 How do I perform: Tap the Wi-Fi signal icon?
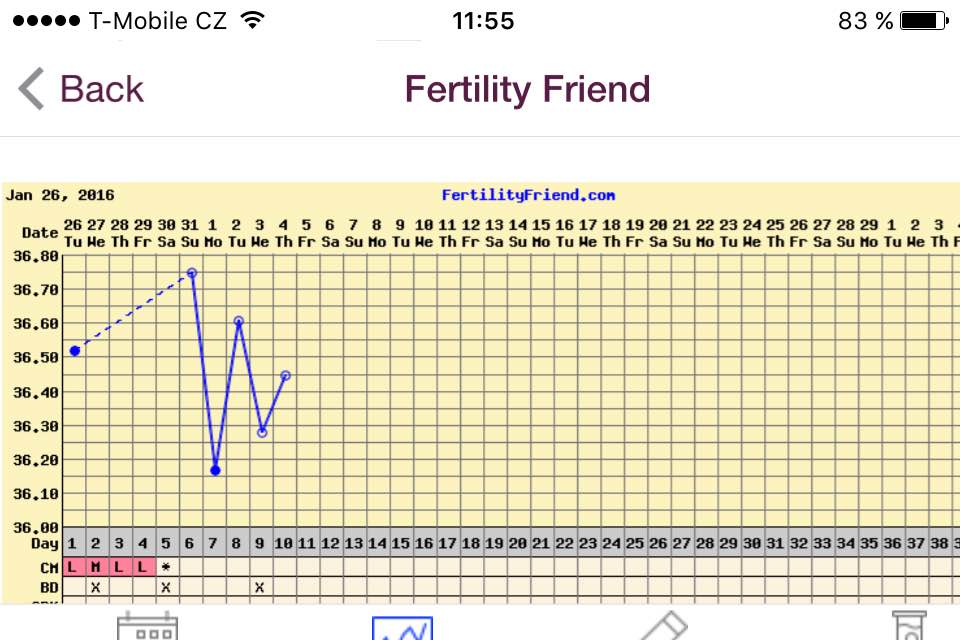(253, 21)
